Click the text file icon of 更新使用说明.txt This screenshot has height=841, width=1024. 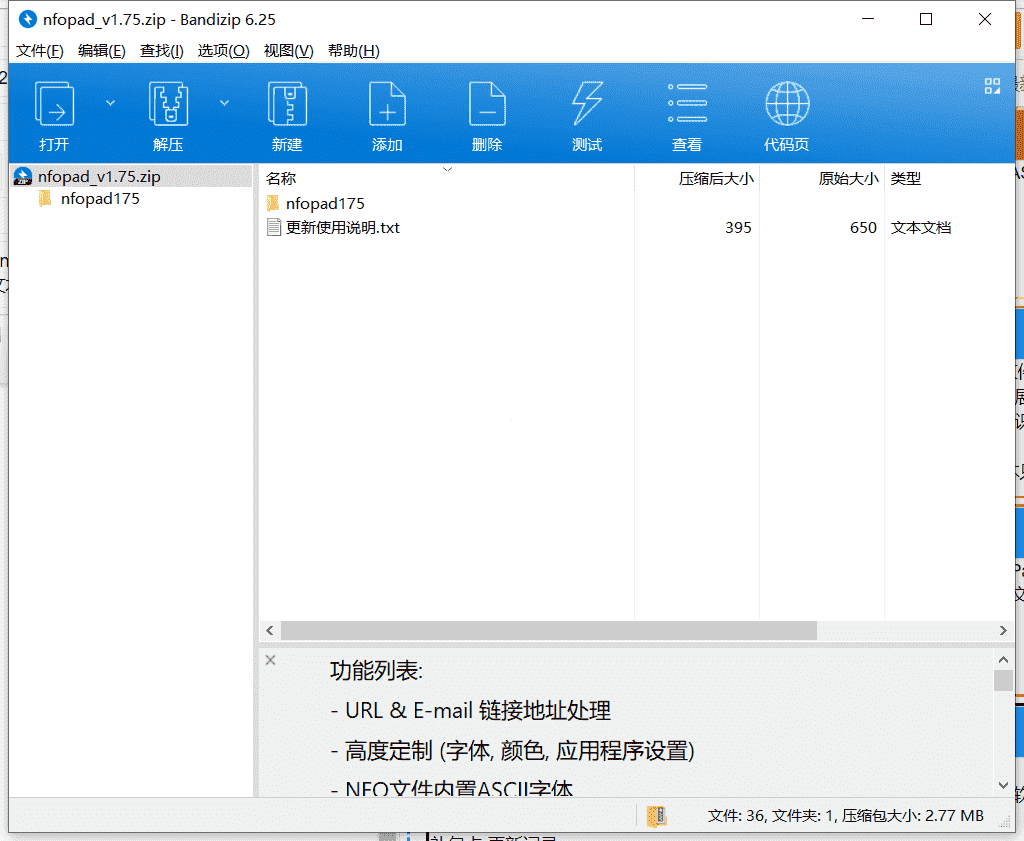(274, 227)
